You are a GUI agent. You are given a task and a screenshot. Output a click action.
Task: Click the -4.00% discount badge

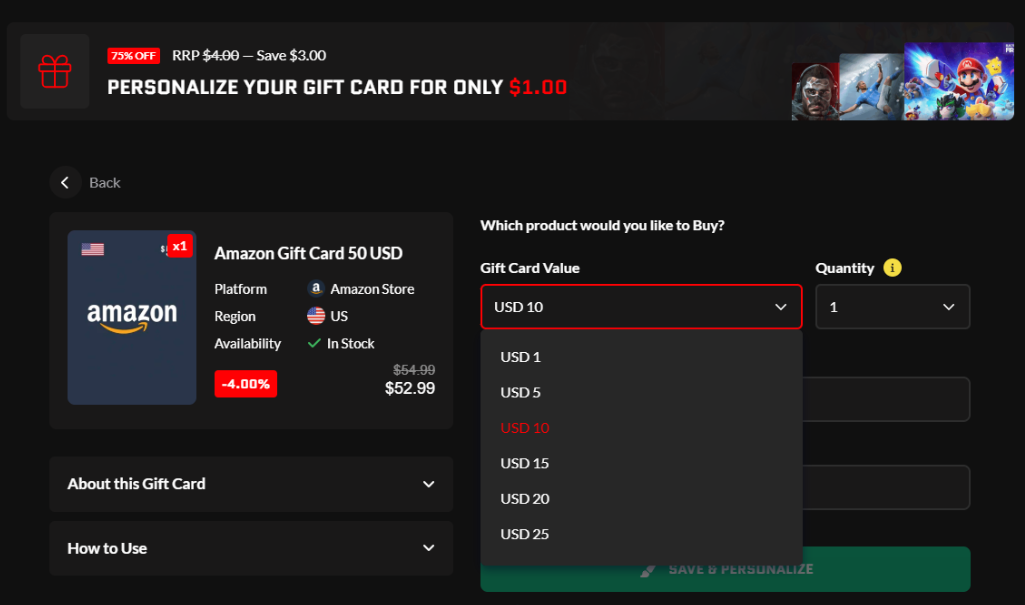coord(245,383)
